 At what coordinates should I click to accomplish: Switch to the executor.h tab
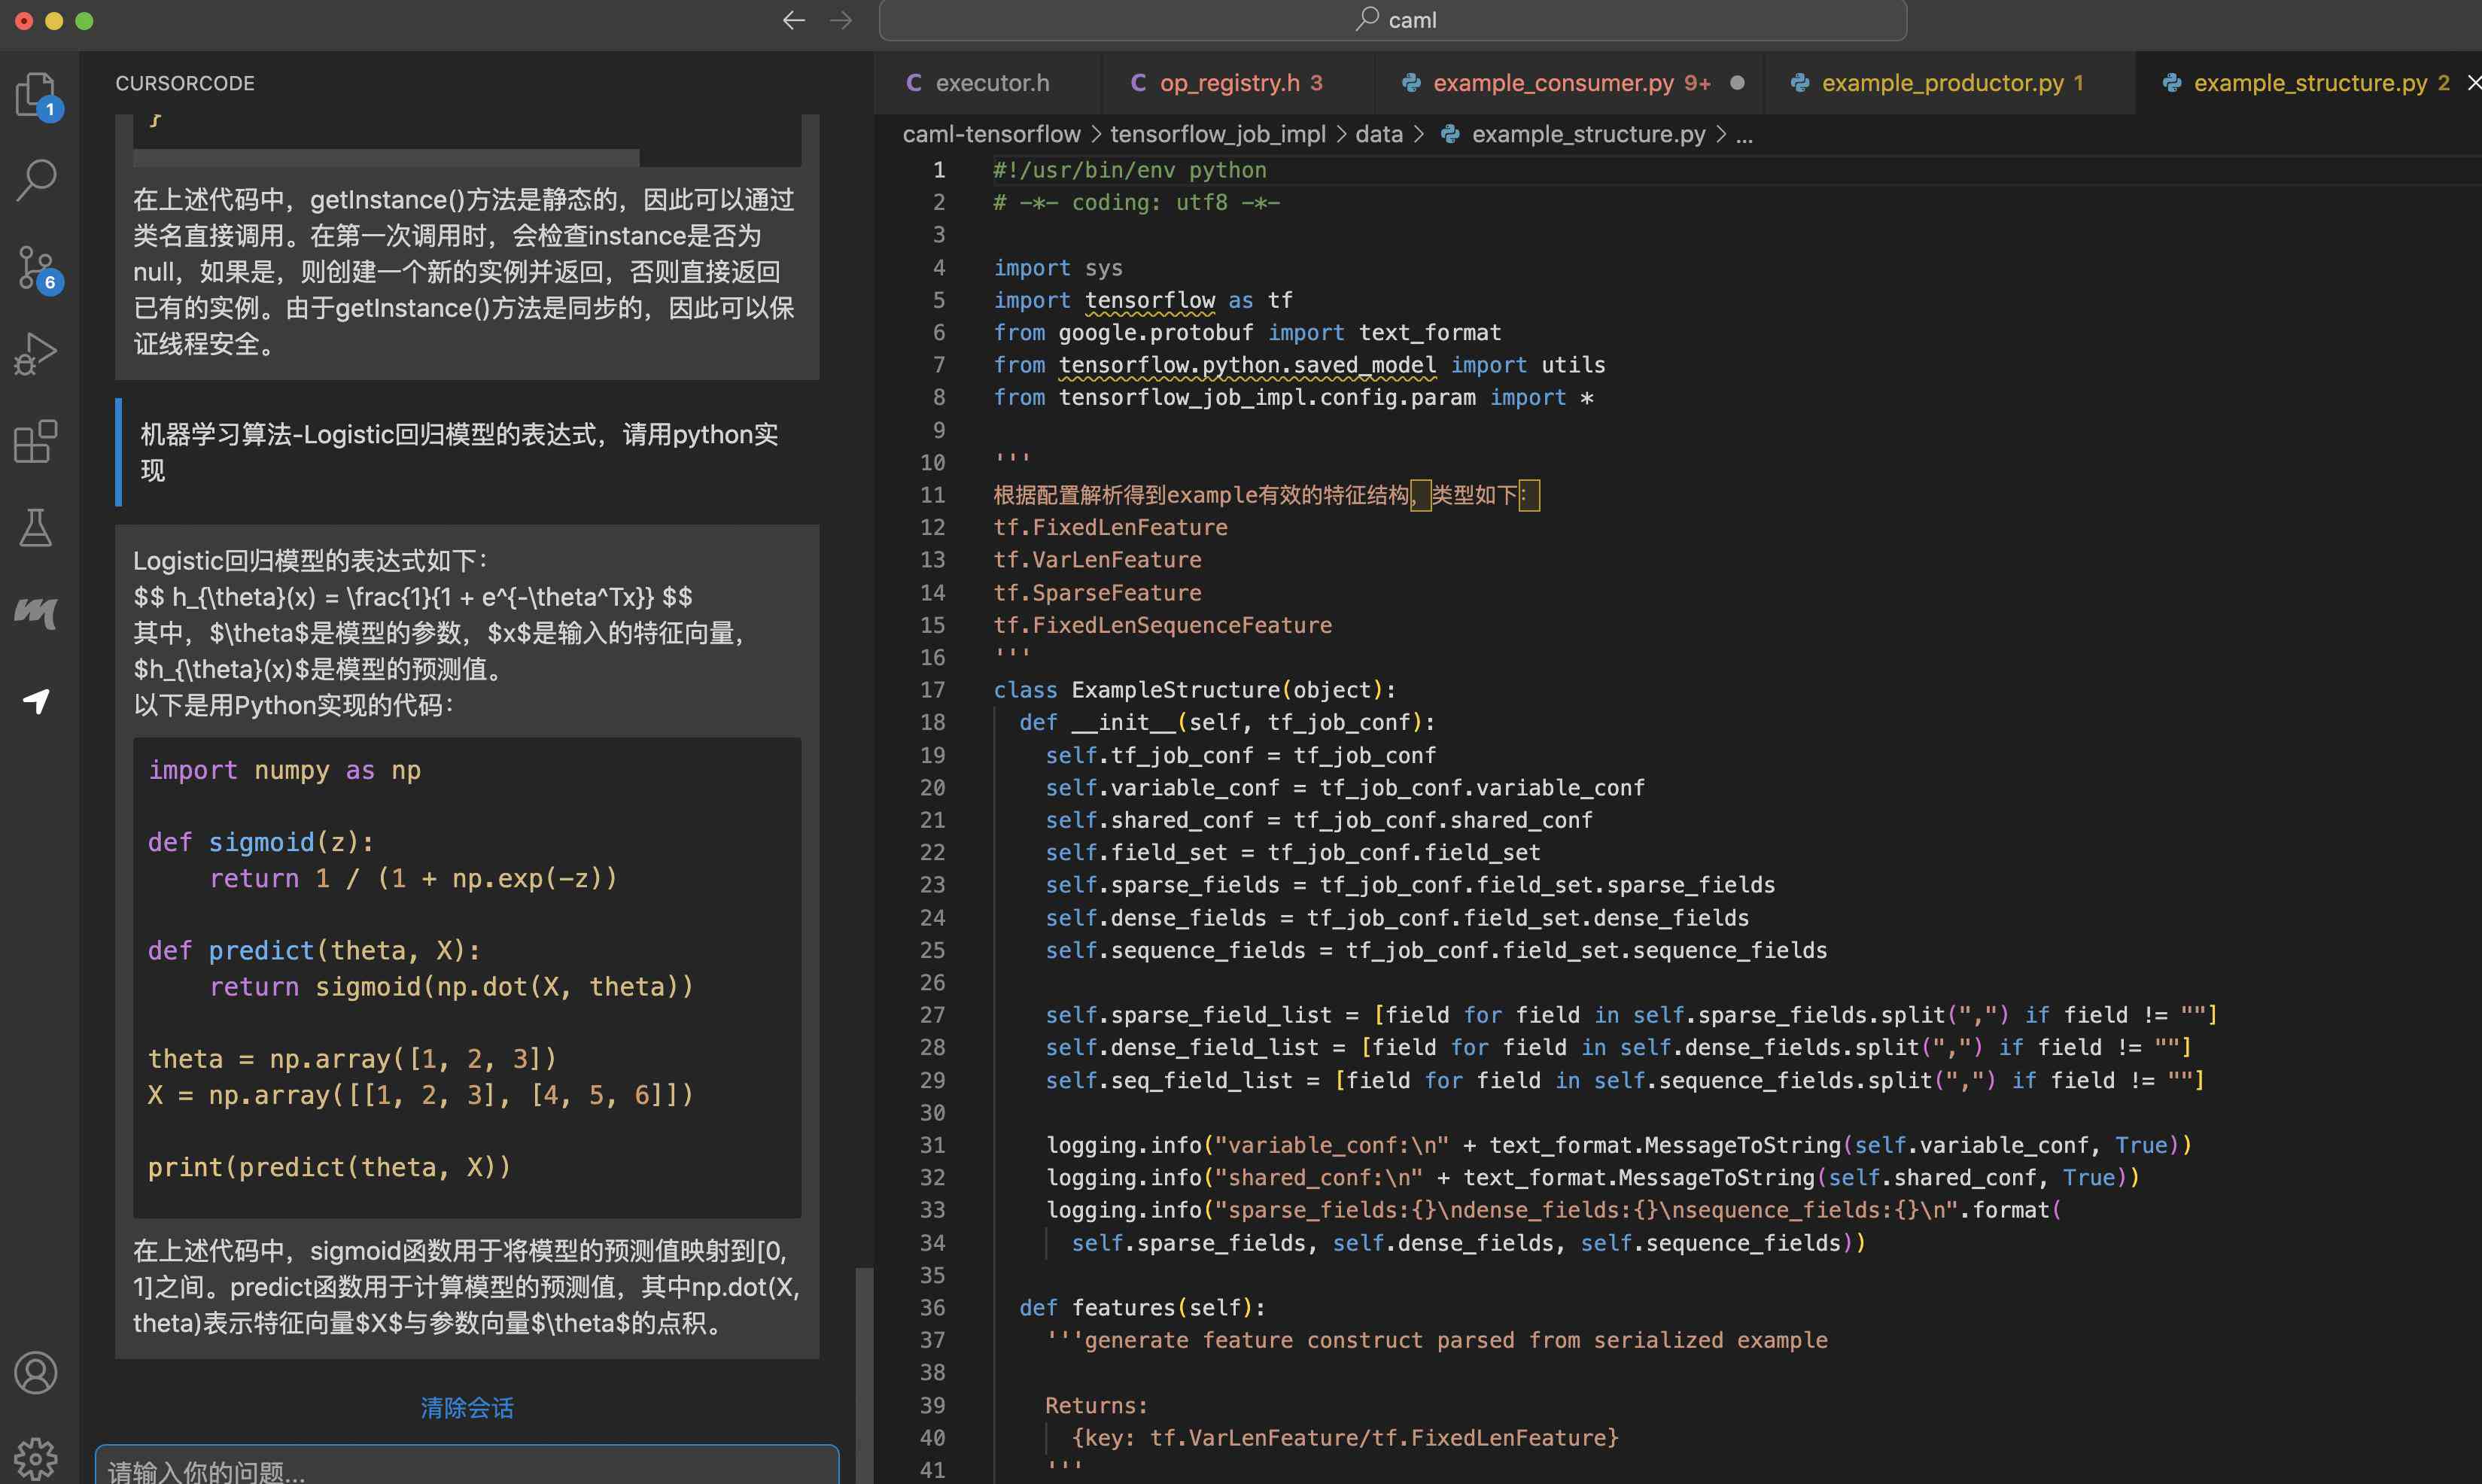tap(987, 83)
